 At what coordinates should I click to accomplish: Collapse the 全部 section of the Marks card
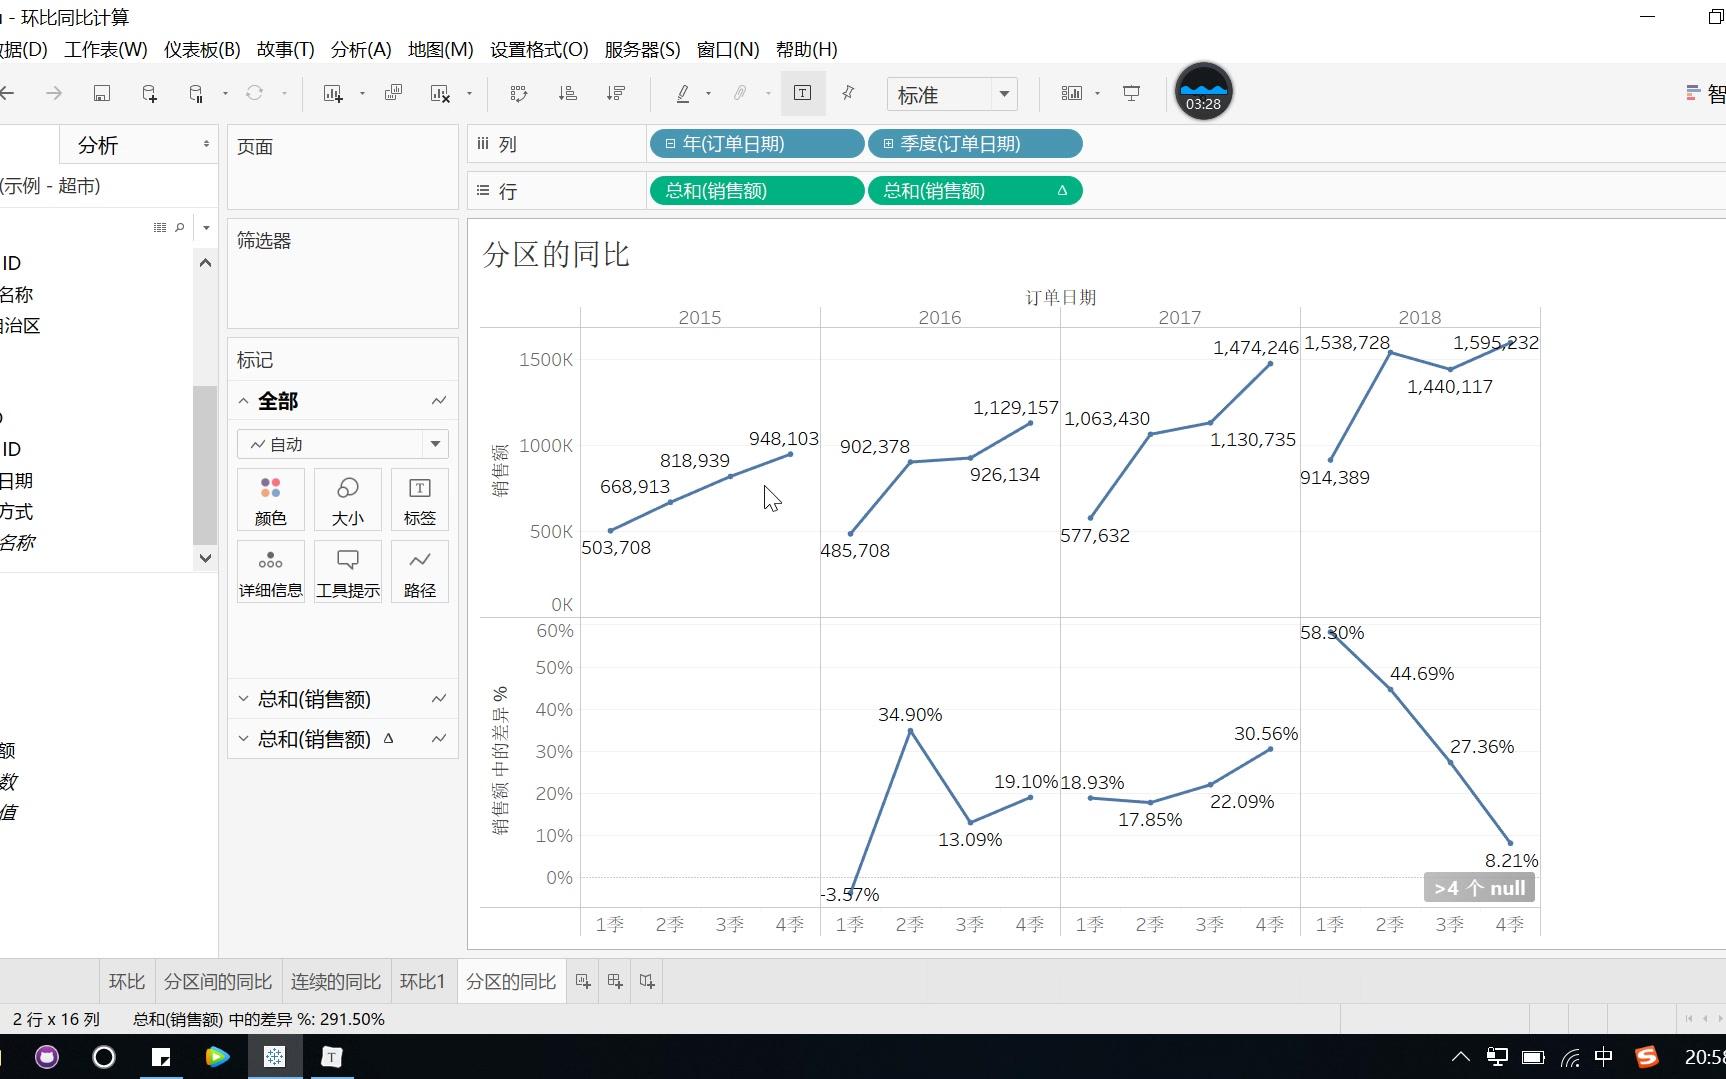click(x=243, y=400)
